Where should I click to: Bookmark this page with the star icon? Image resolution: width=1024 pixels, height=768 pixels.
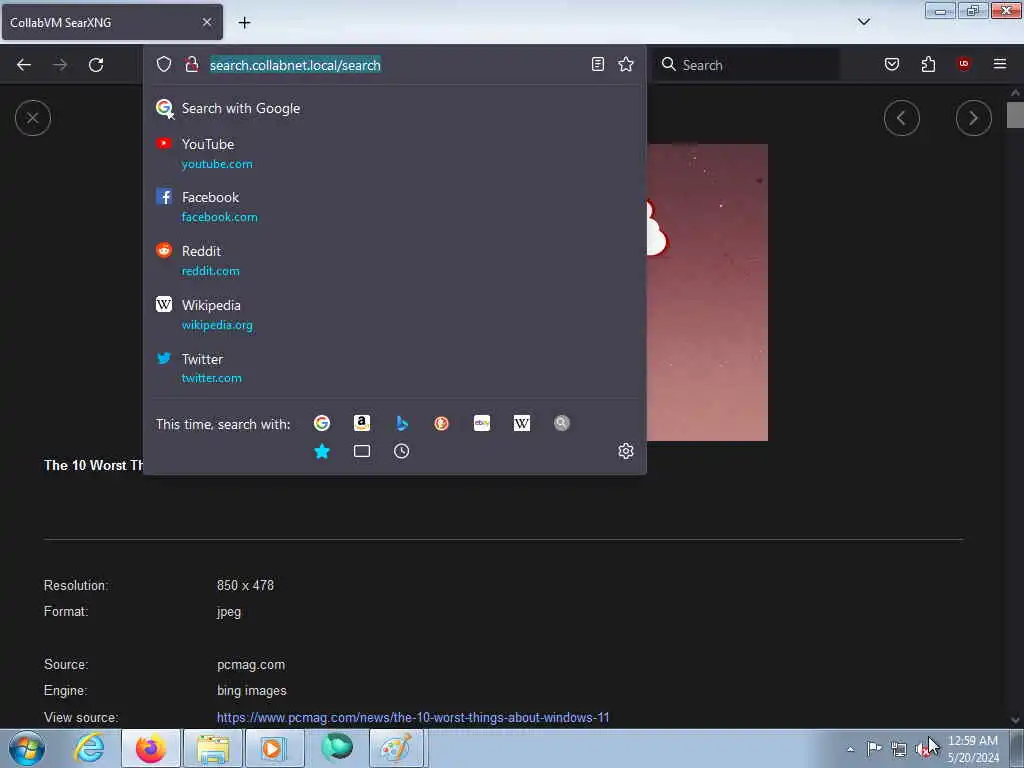(626, 64)
